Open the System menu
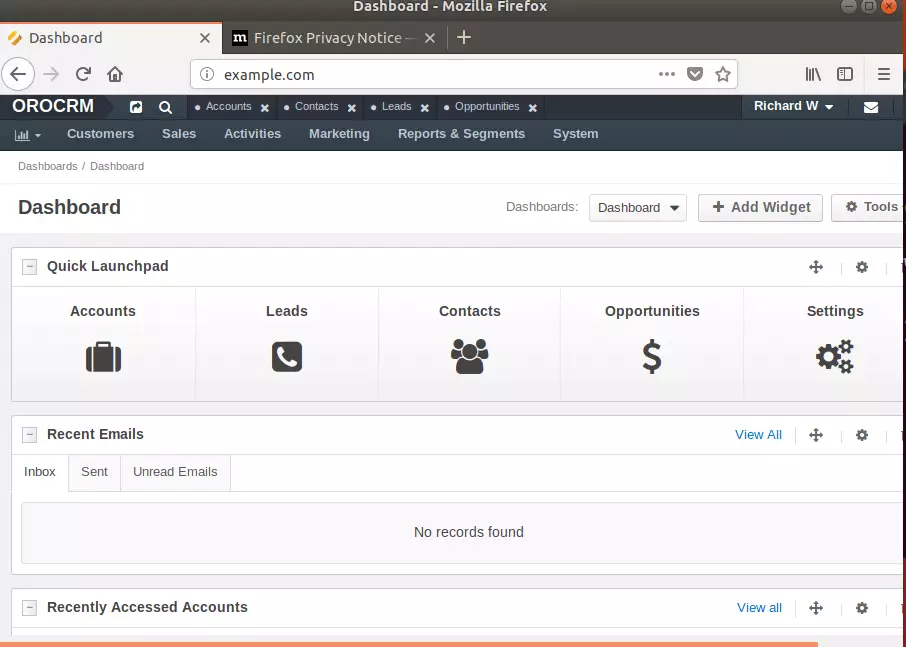The image size is (906, 647). pyautogui.click(x=575, y=134)
